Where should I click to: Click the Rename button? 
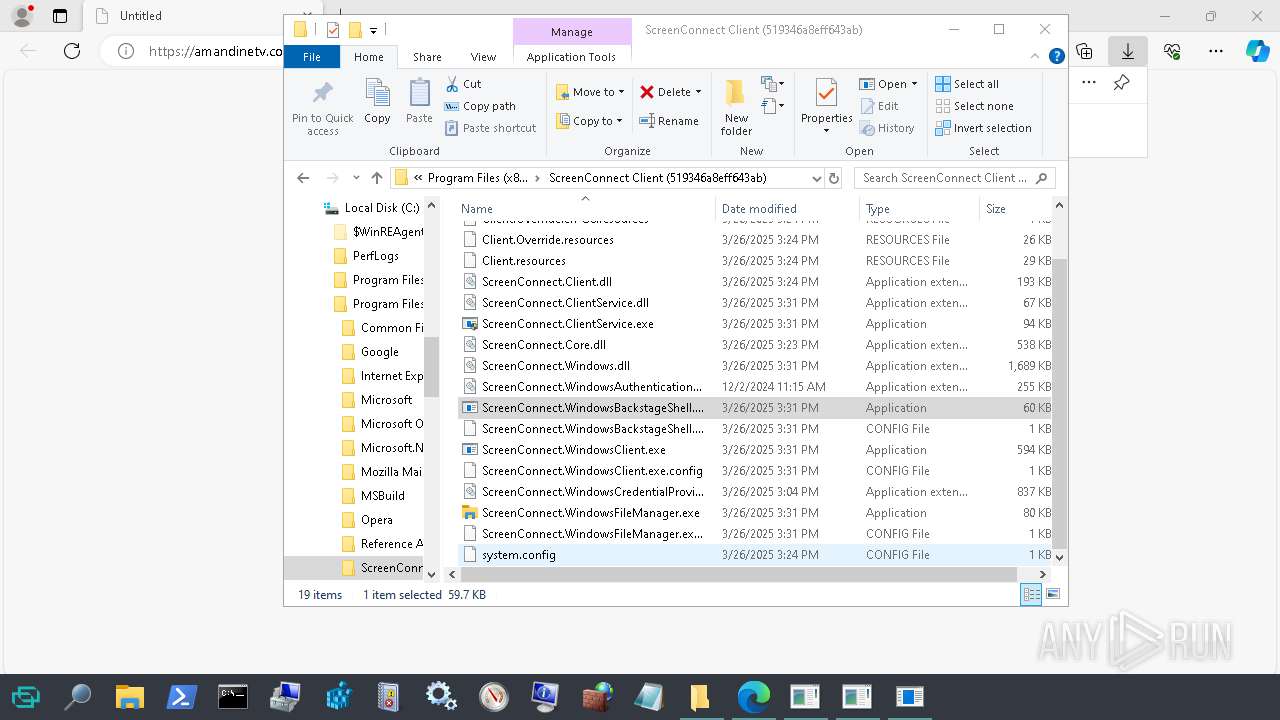669,121
